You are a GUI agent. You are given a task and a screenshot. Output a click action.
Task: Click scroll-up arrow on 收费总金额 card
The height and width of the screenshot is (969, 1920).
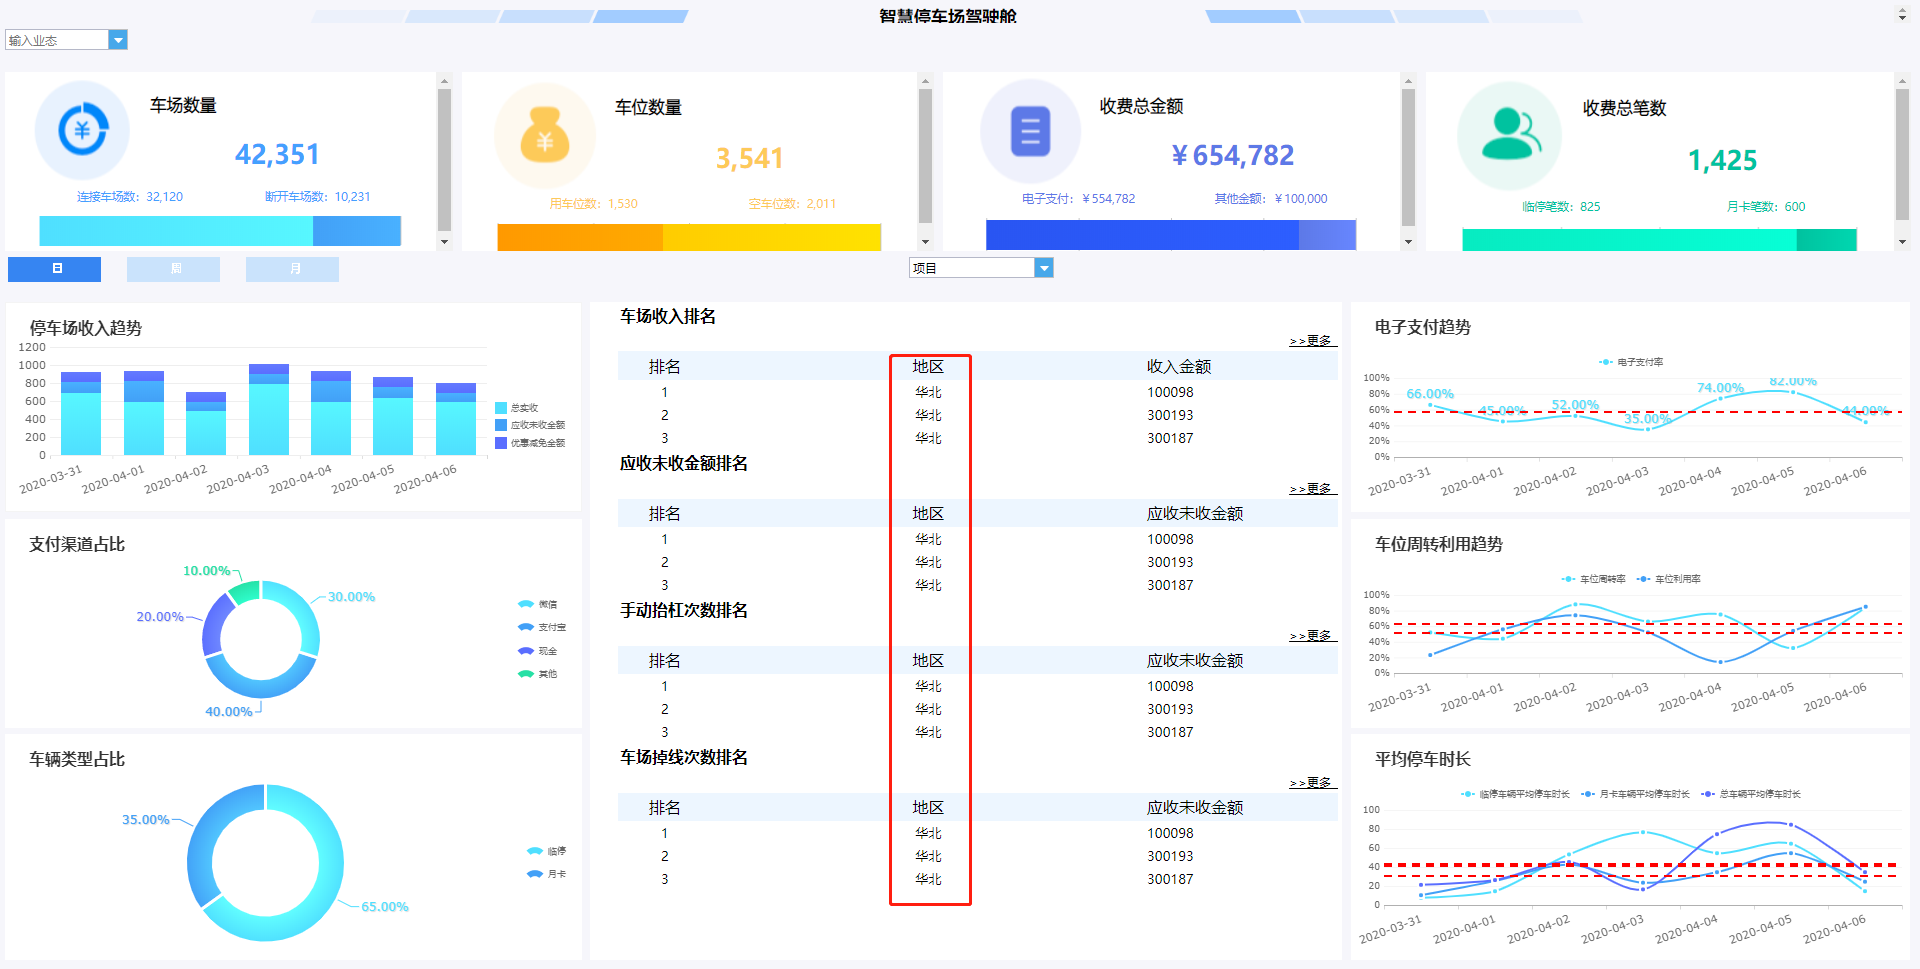point(1408,80)
